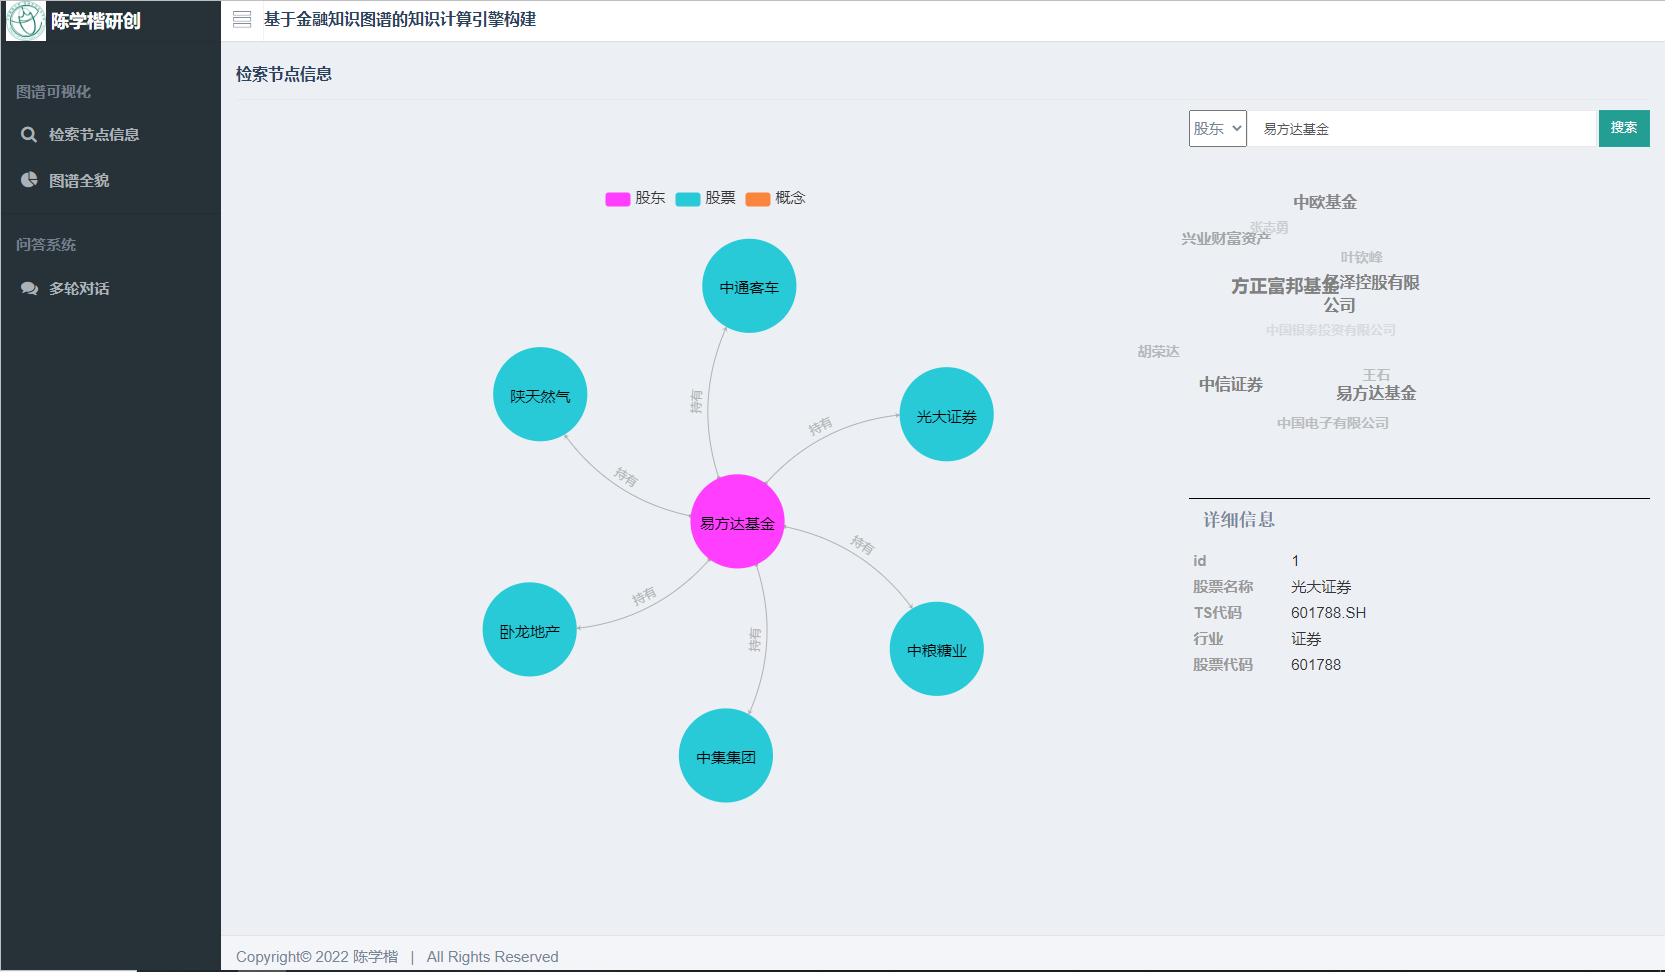Click the 持有 label on the 卧龙地产 edge
Image resolution: width=1665 pixels, height=972 pixels.
(644, 596)
